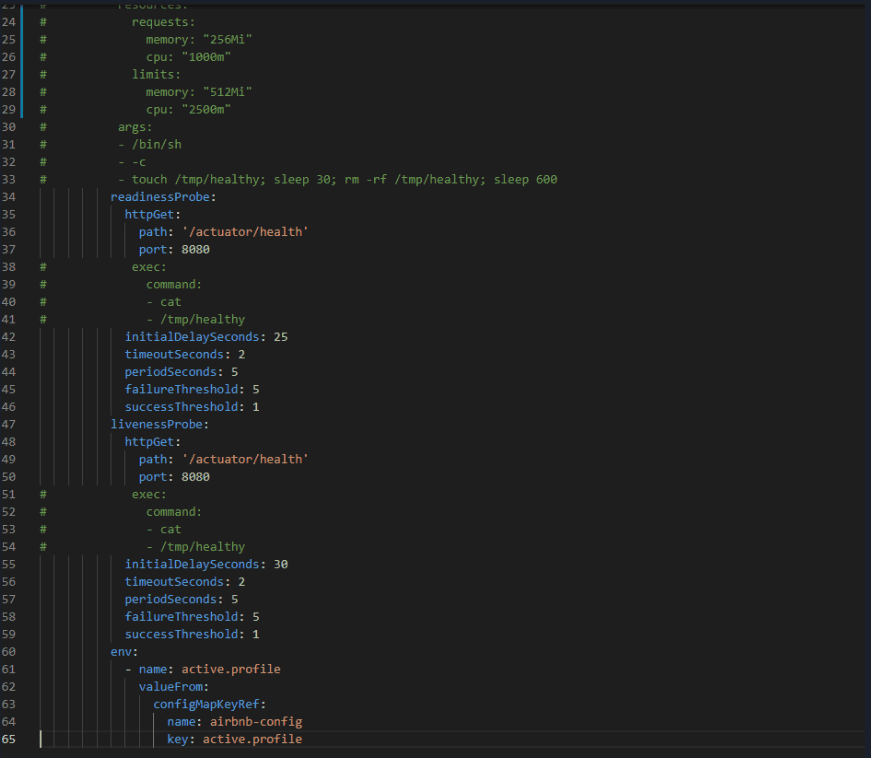Screen dimensions: 871x758
Task: Click valueFrom on line 62
Action: [x=171, y=686]
